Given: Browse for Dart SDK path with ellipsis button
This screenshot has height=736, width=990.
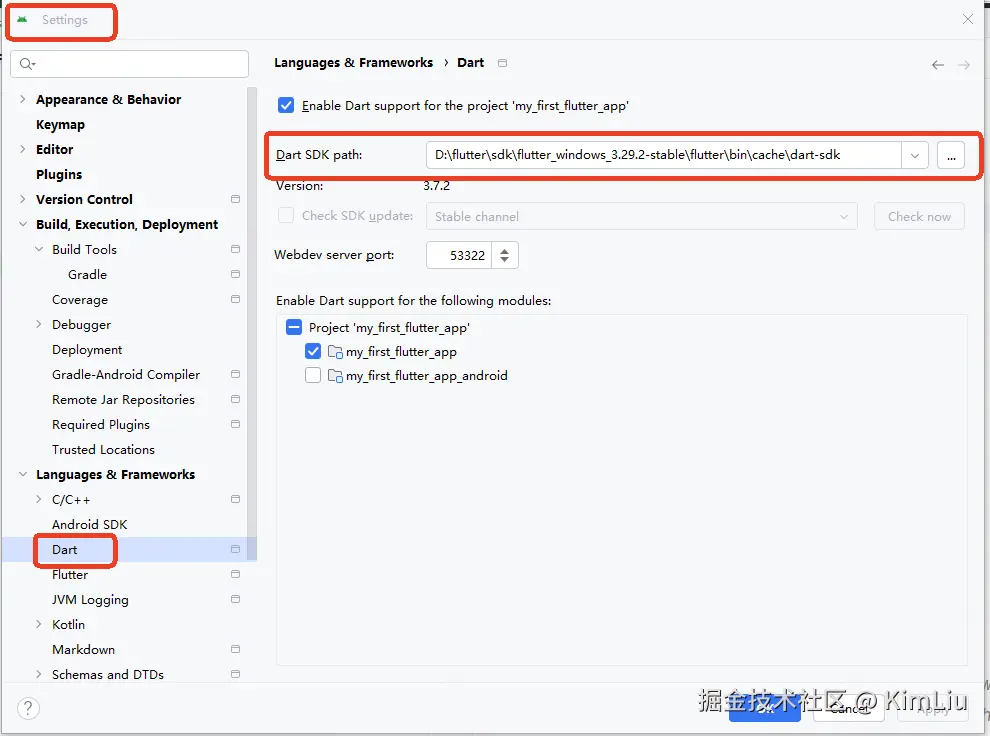Looking at the screenshot, I should click(951, 155).
